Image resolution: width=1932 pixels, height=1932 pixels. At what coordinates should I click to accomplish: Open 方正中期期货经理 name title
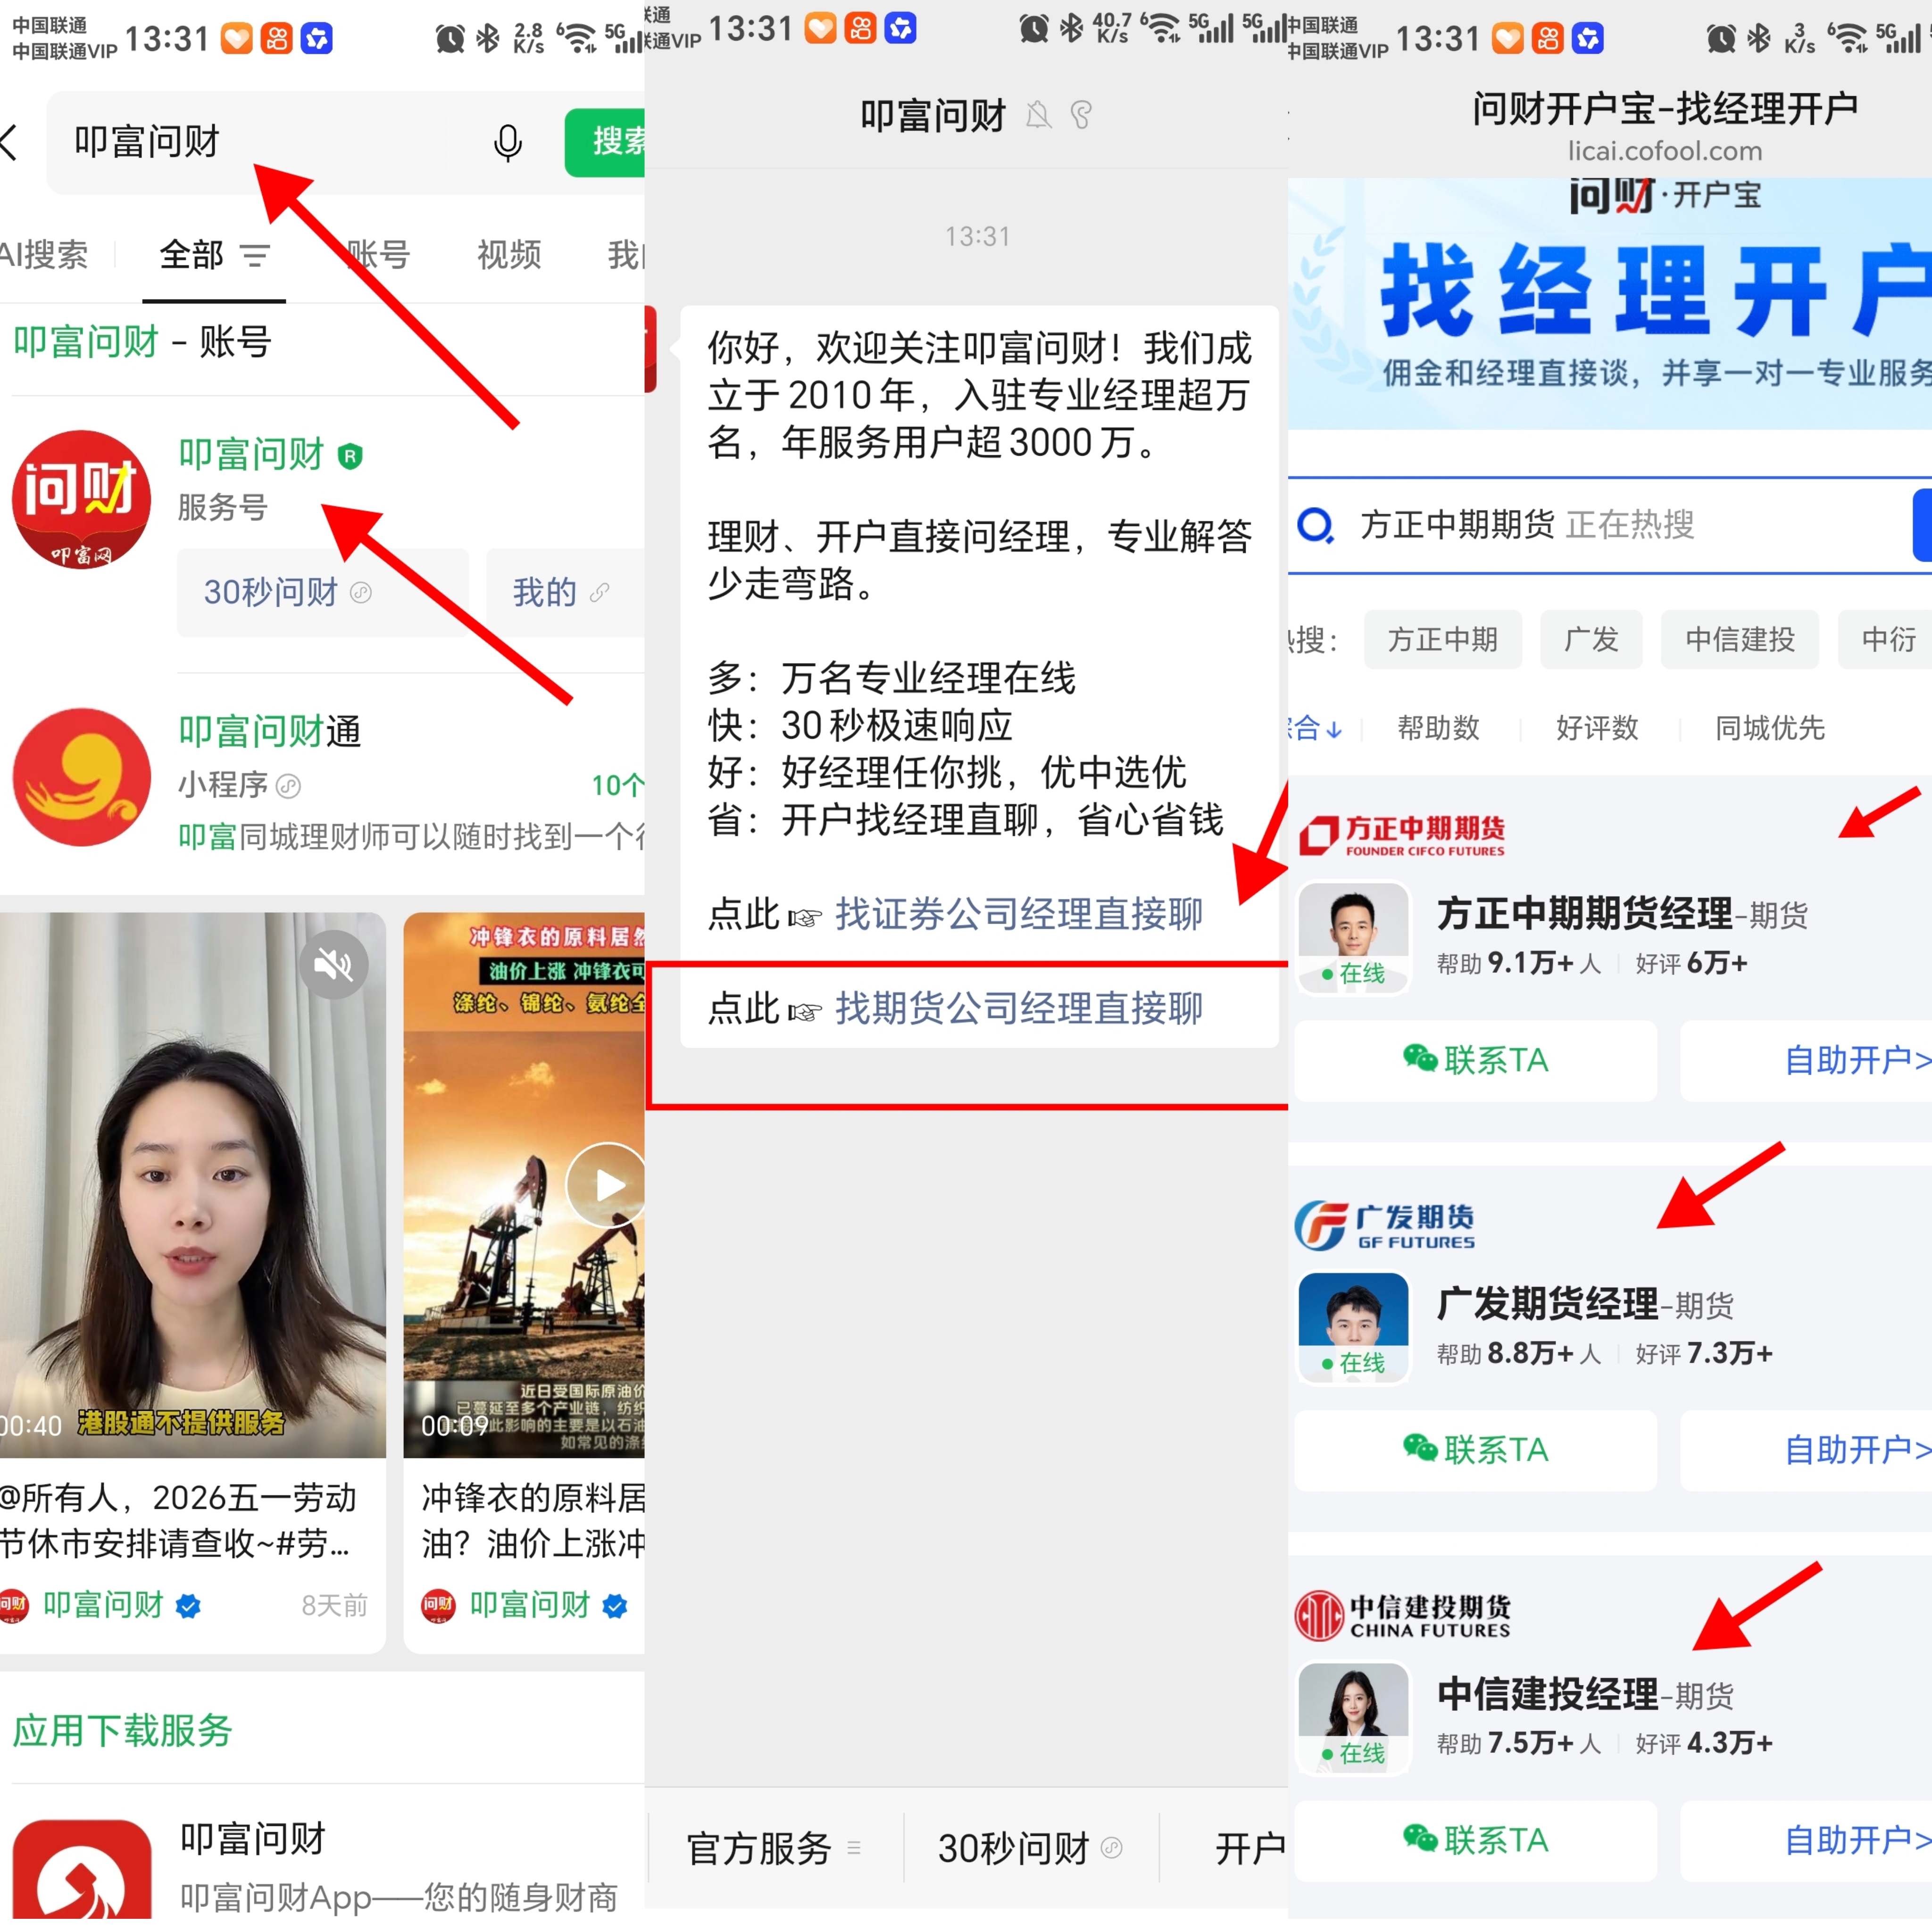1584,913
